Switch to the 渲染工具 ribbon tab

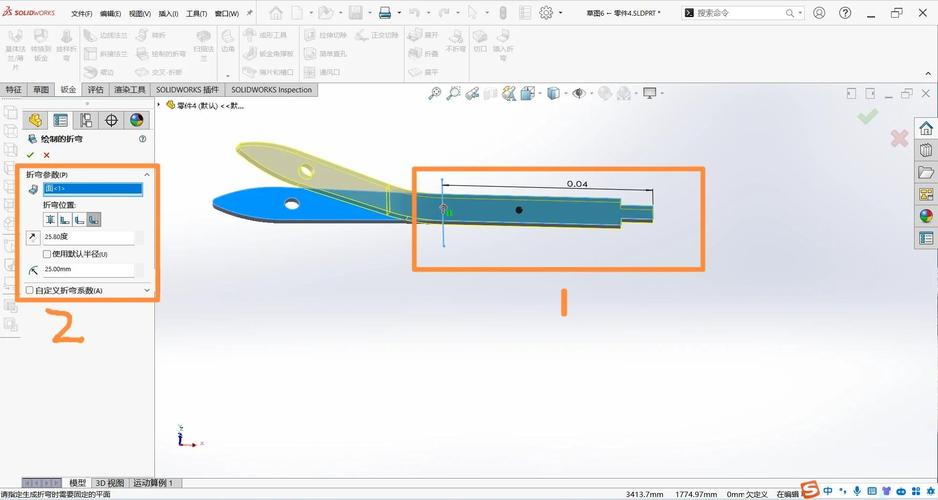pyautogui.click(x=130, y=90)
